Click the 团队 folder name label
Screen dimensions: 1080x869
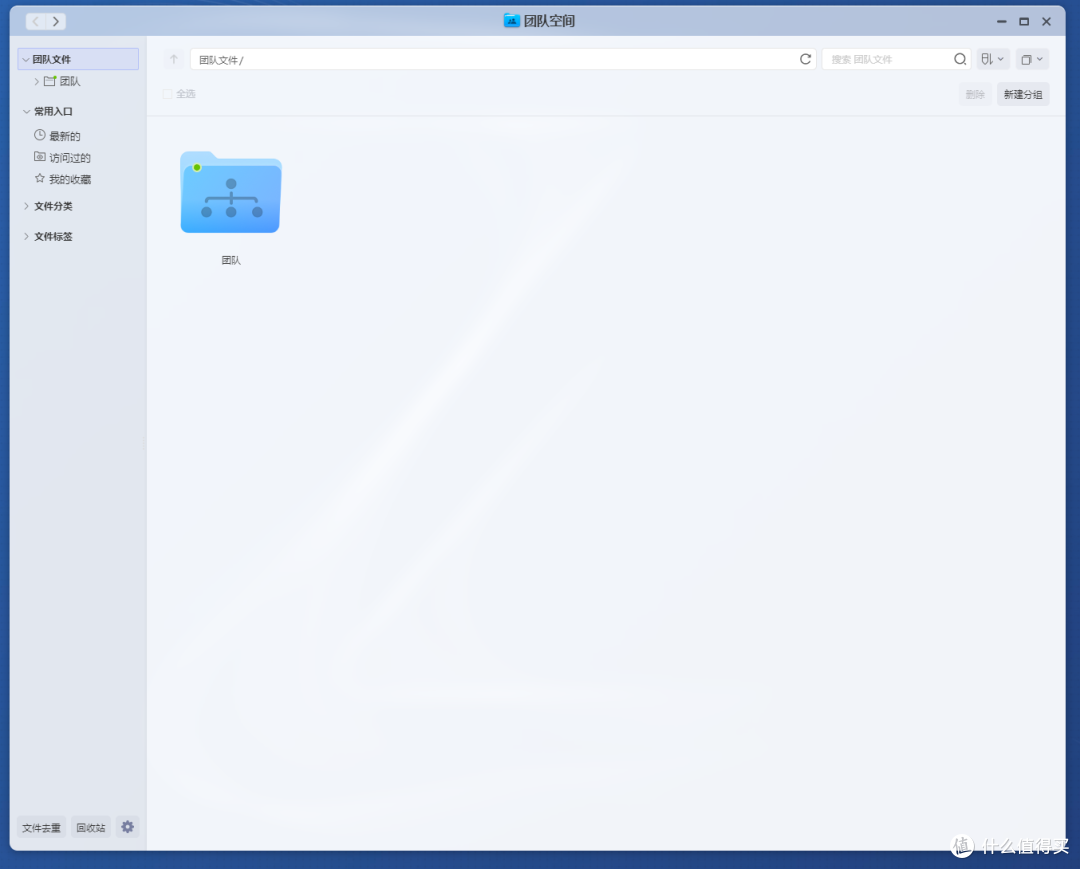pos(231,260)
